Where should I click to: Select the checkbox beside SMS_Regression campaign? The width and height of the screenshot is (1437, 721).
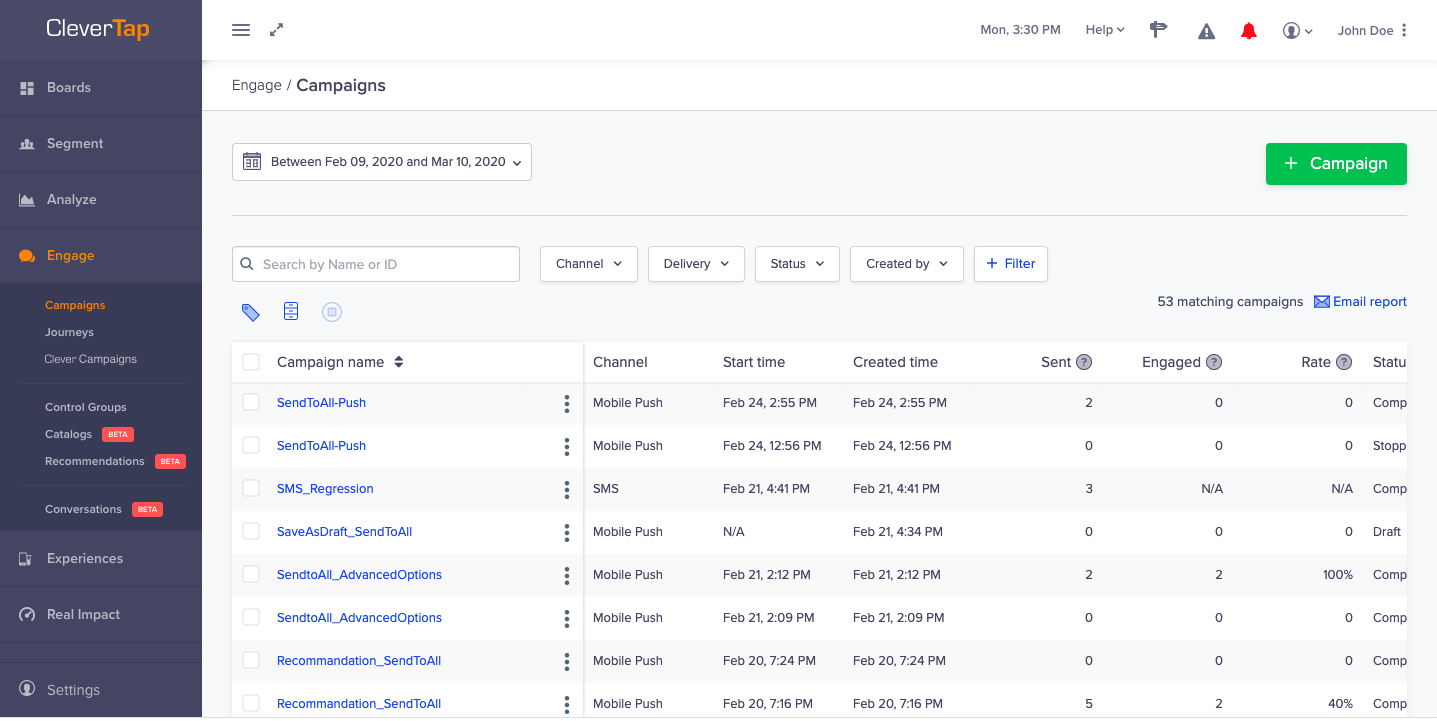[x=251, y=488]
